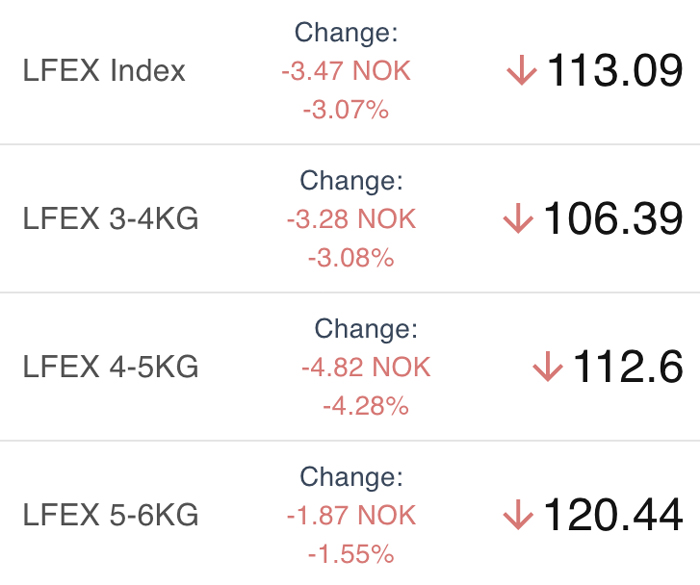Click the 120.44 price value
Screen dimensions: 700x585
(613, 515)
